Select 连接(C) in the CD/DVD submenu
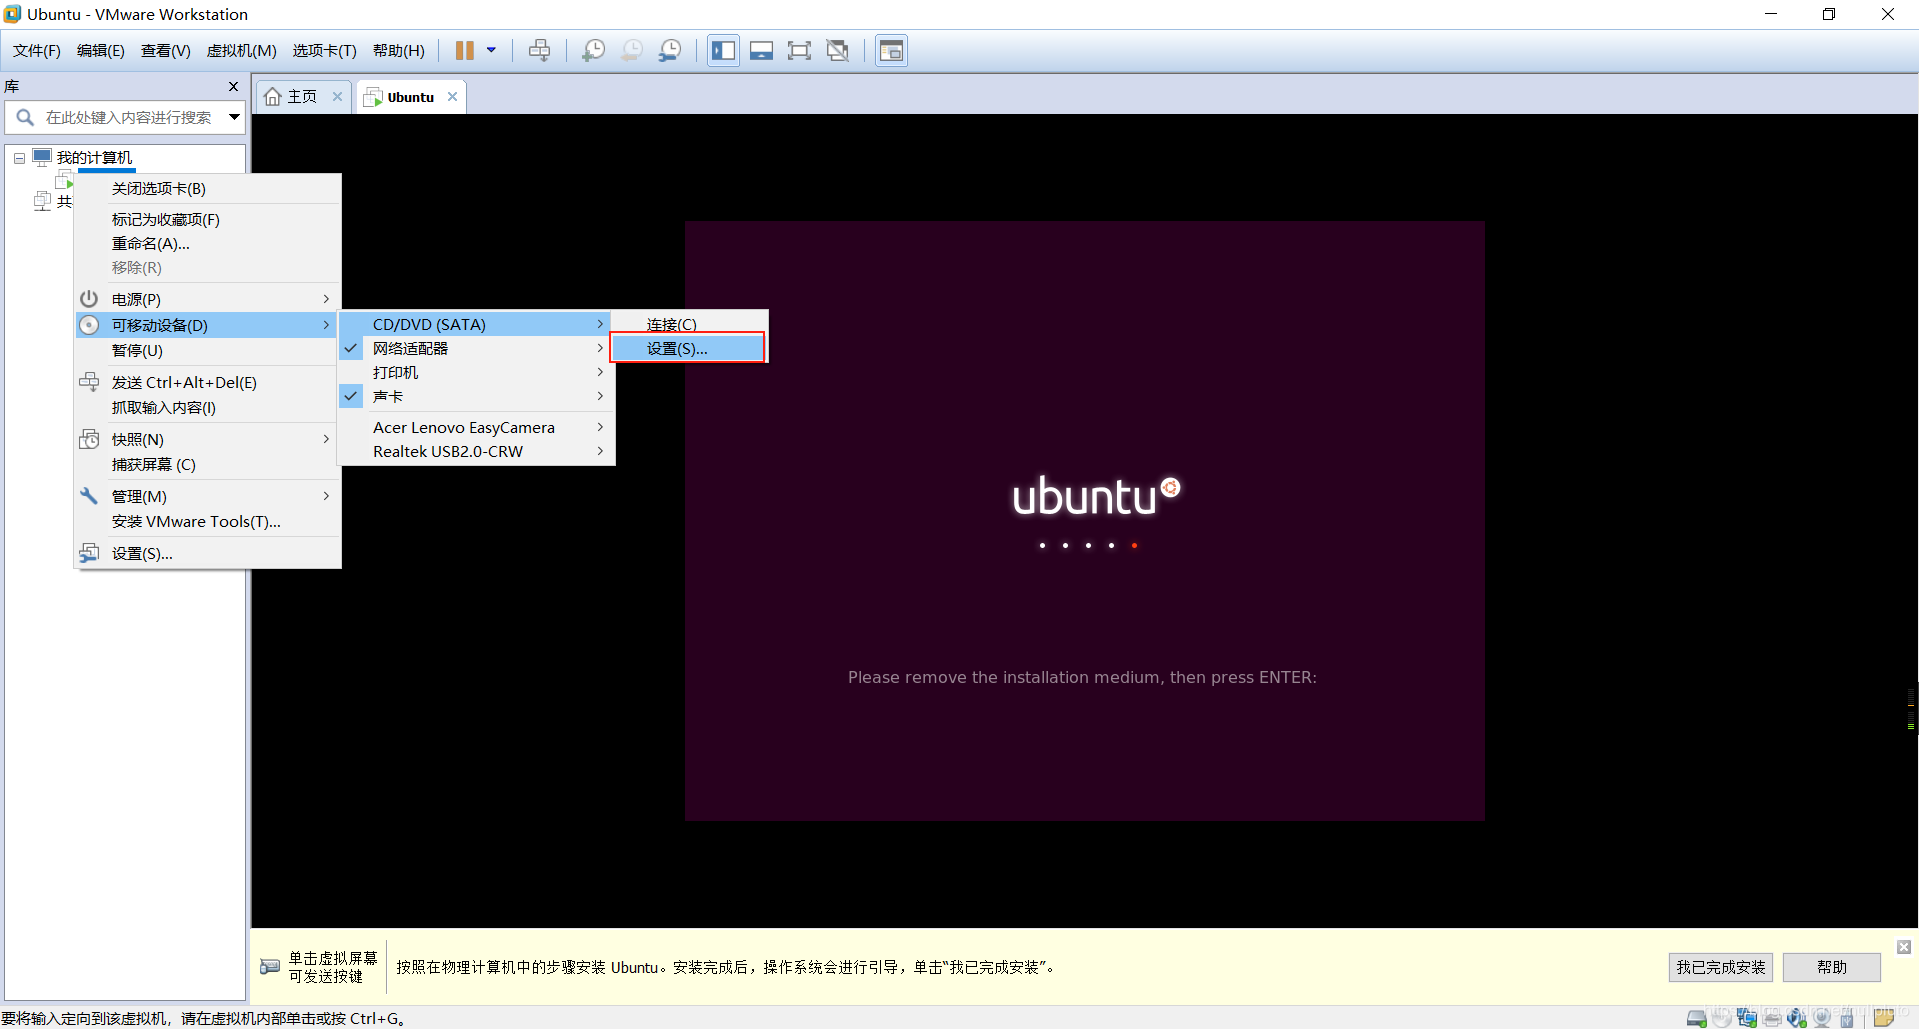The image size is (1919, 1029). click(x=688, y=324)
